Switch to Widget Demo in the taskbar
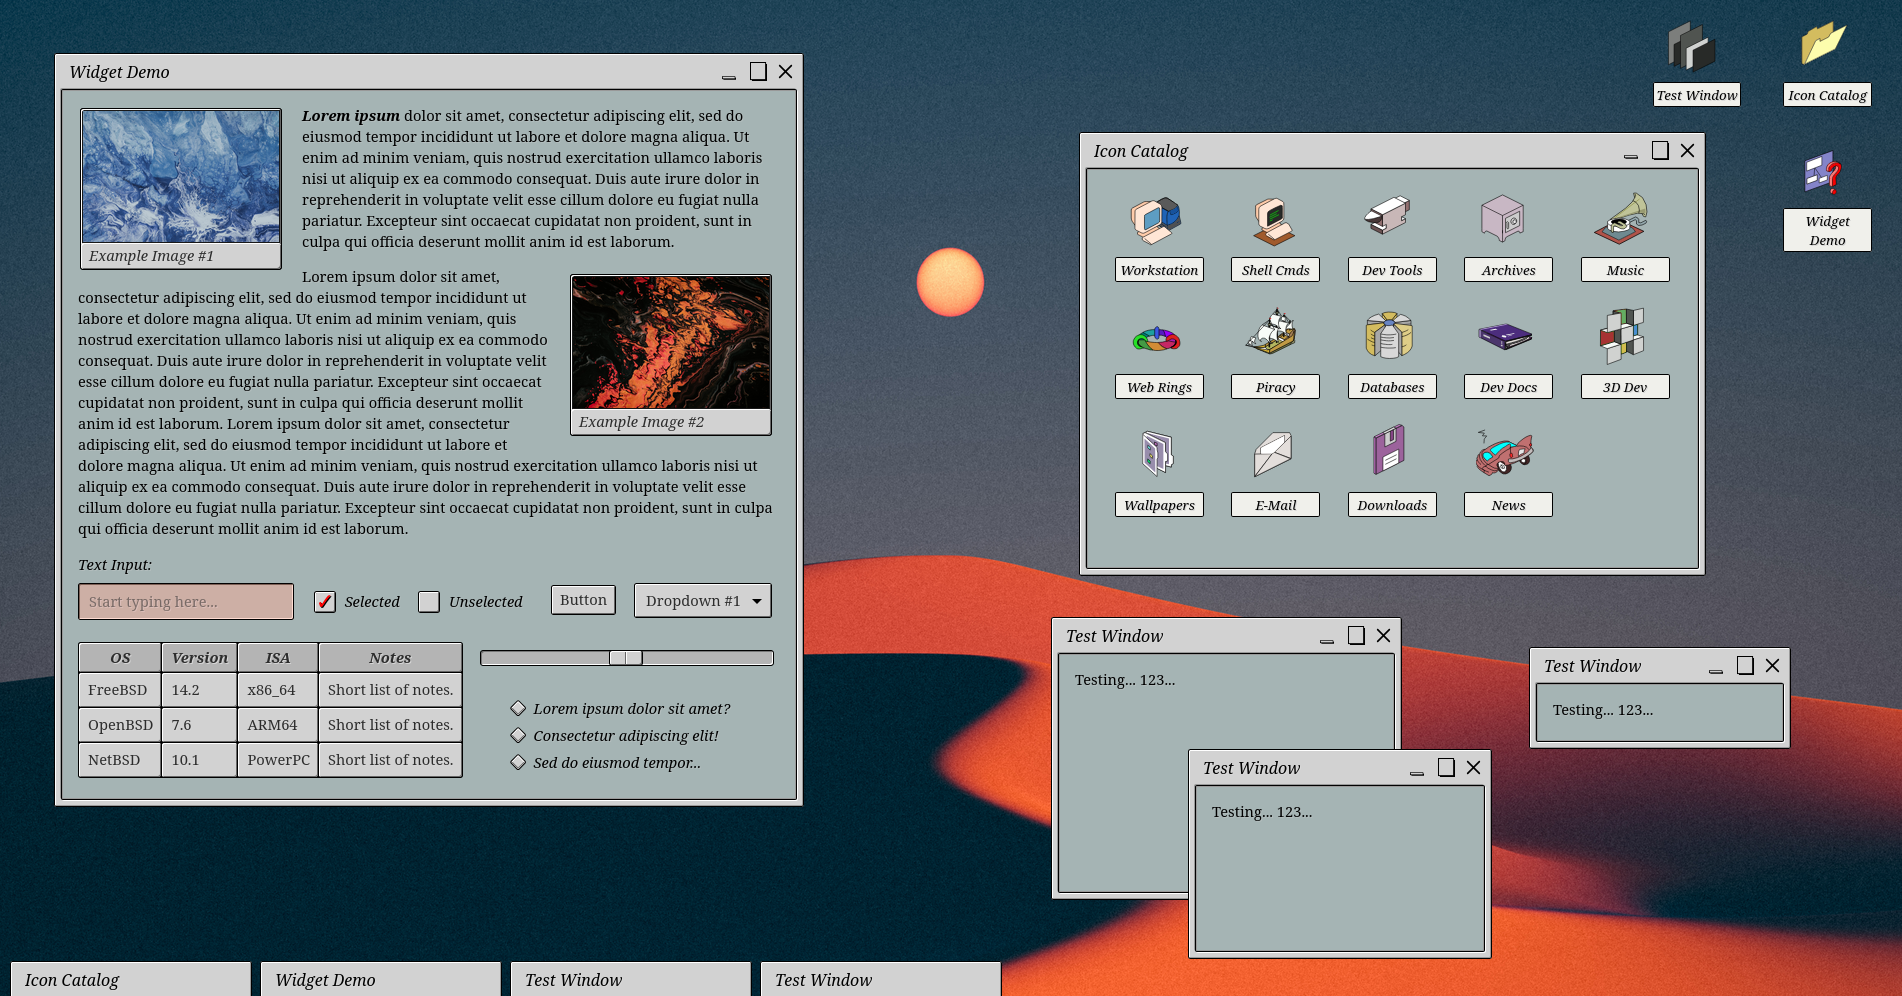Image resolution: width=1902 pixels, height=996 pixels. pyautogui.click(x=380, y=980)
